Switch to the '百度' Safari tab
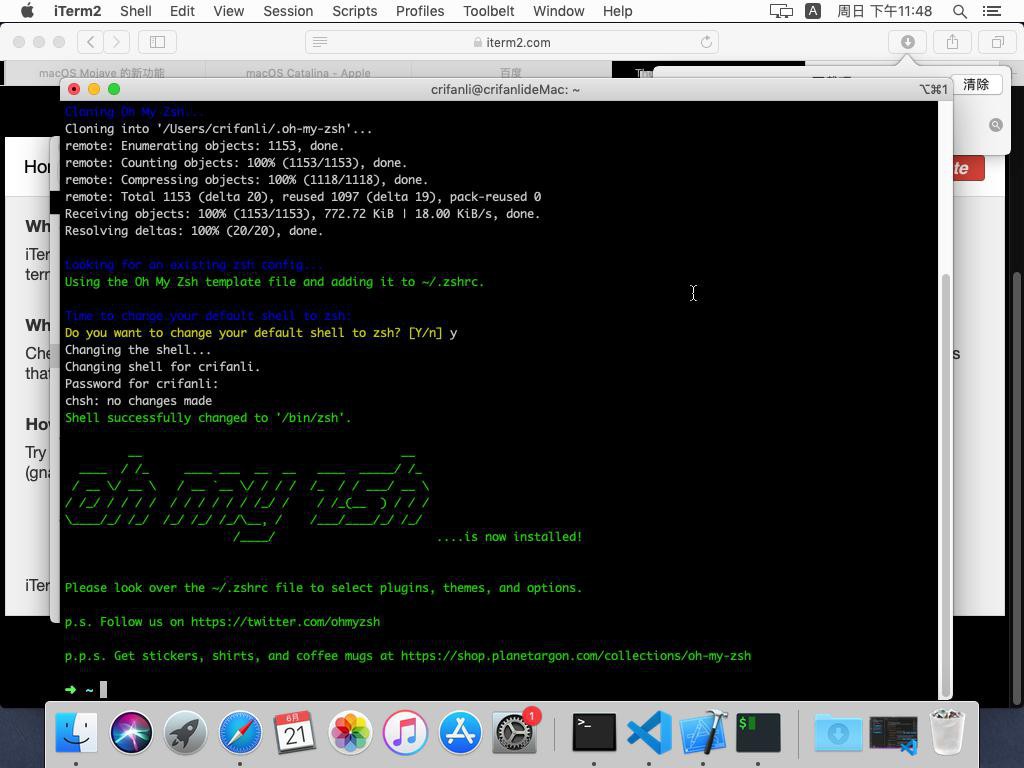Viewport: 1024px width, 768px height. coord(511,72)
